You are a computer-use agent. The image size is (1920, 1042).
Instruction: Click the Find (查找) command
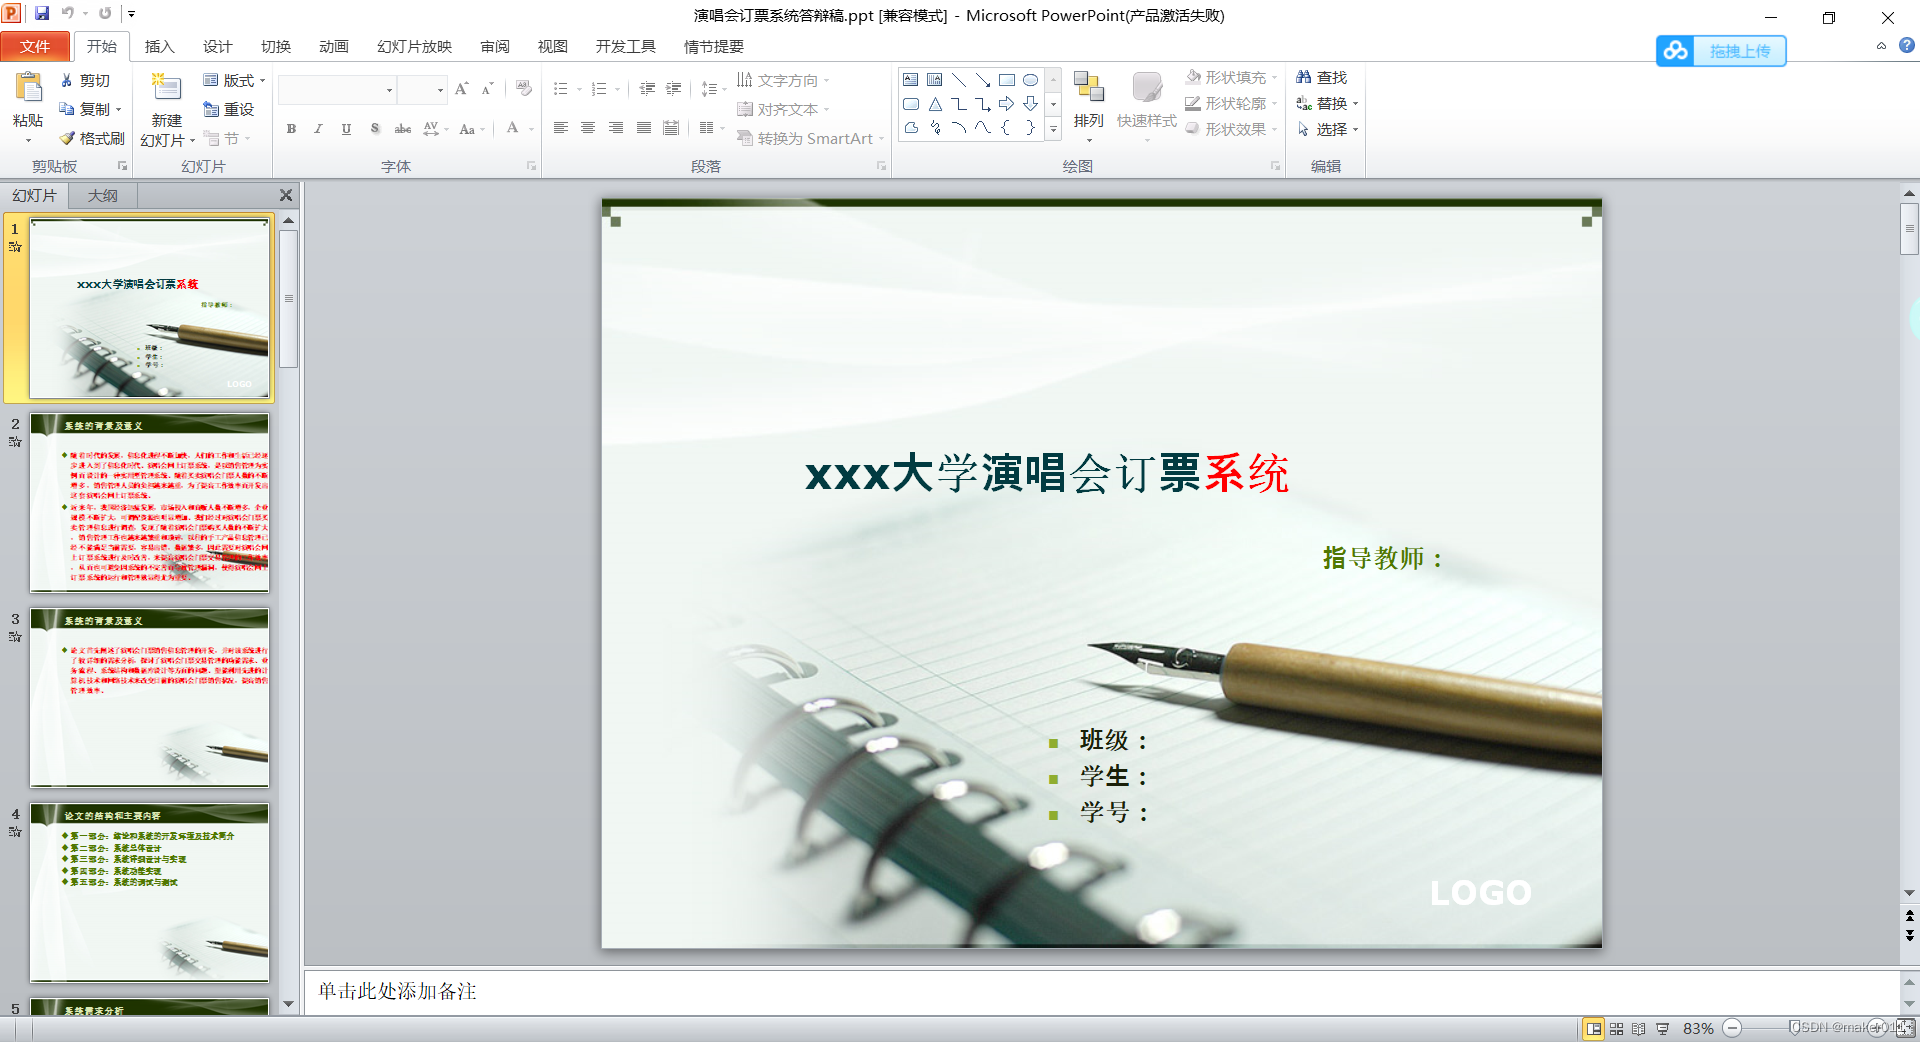1322,77
